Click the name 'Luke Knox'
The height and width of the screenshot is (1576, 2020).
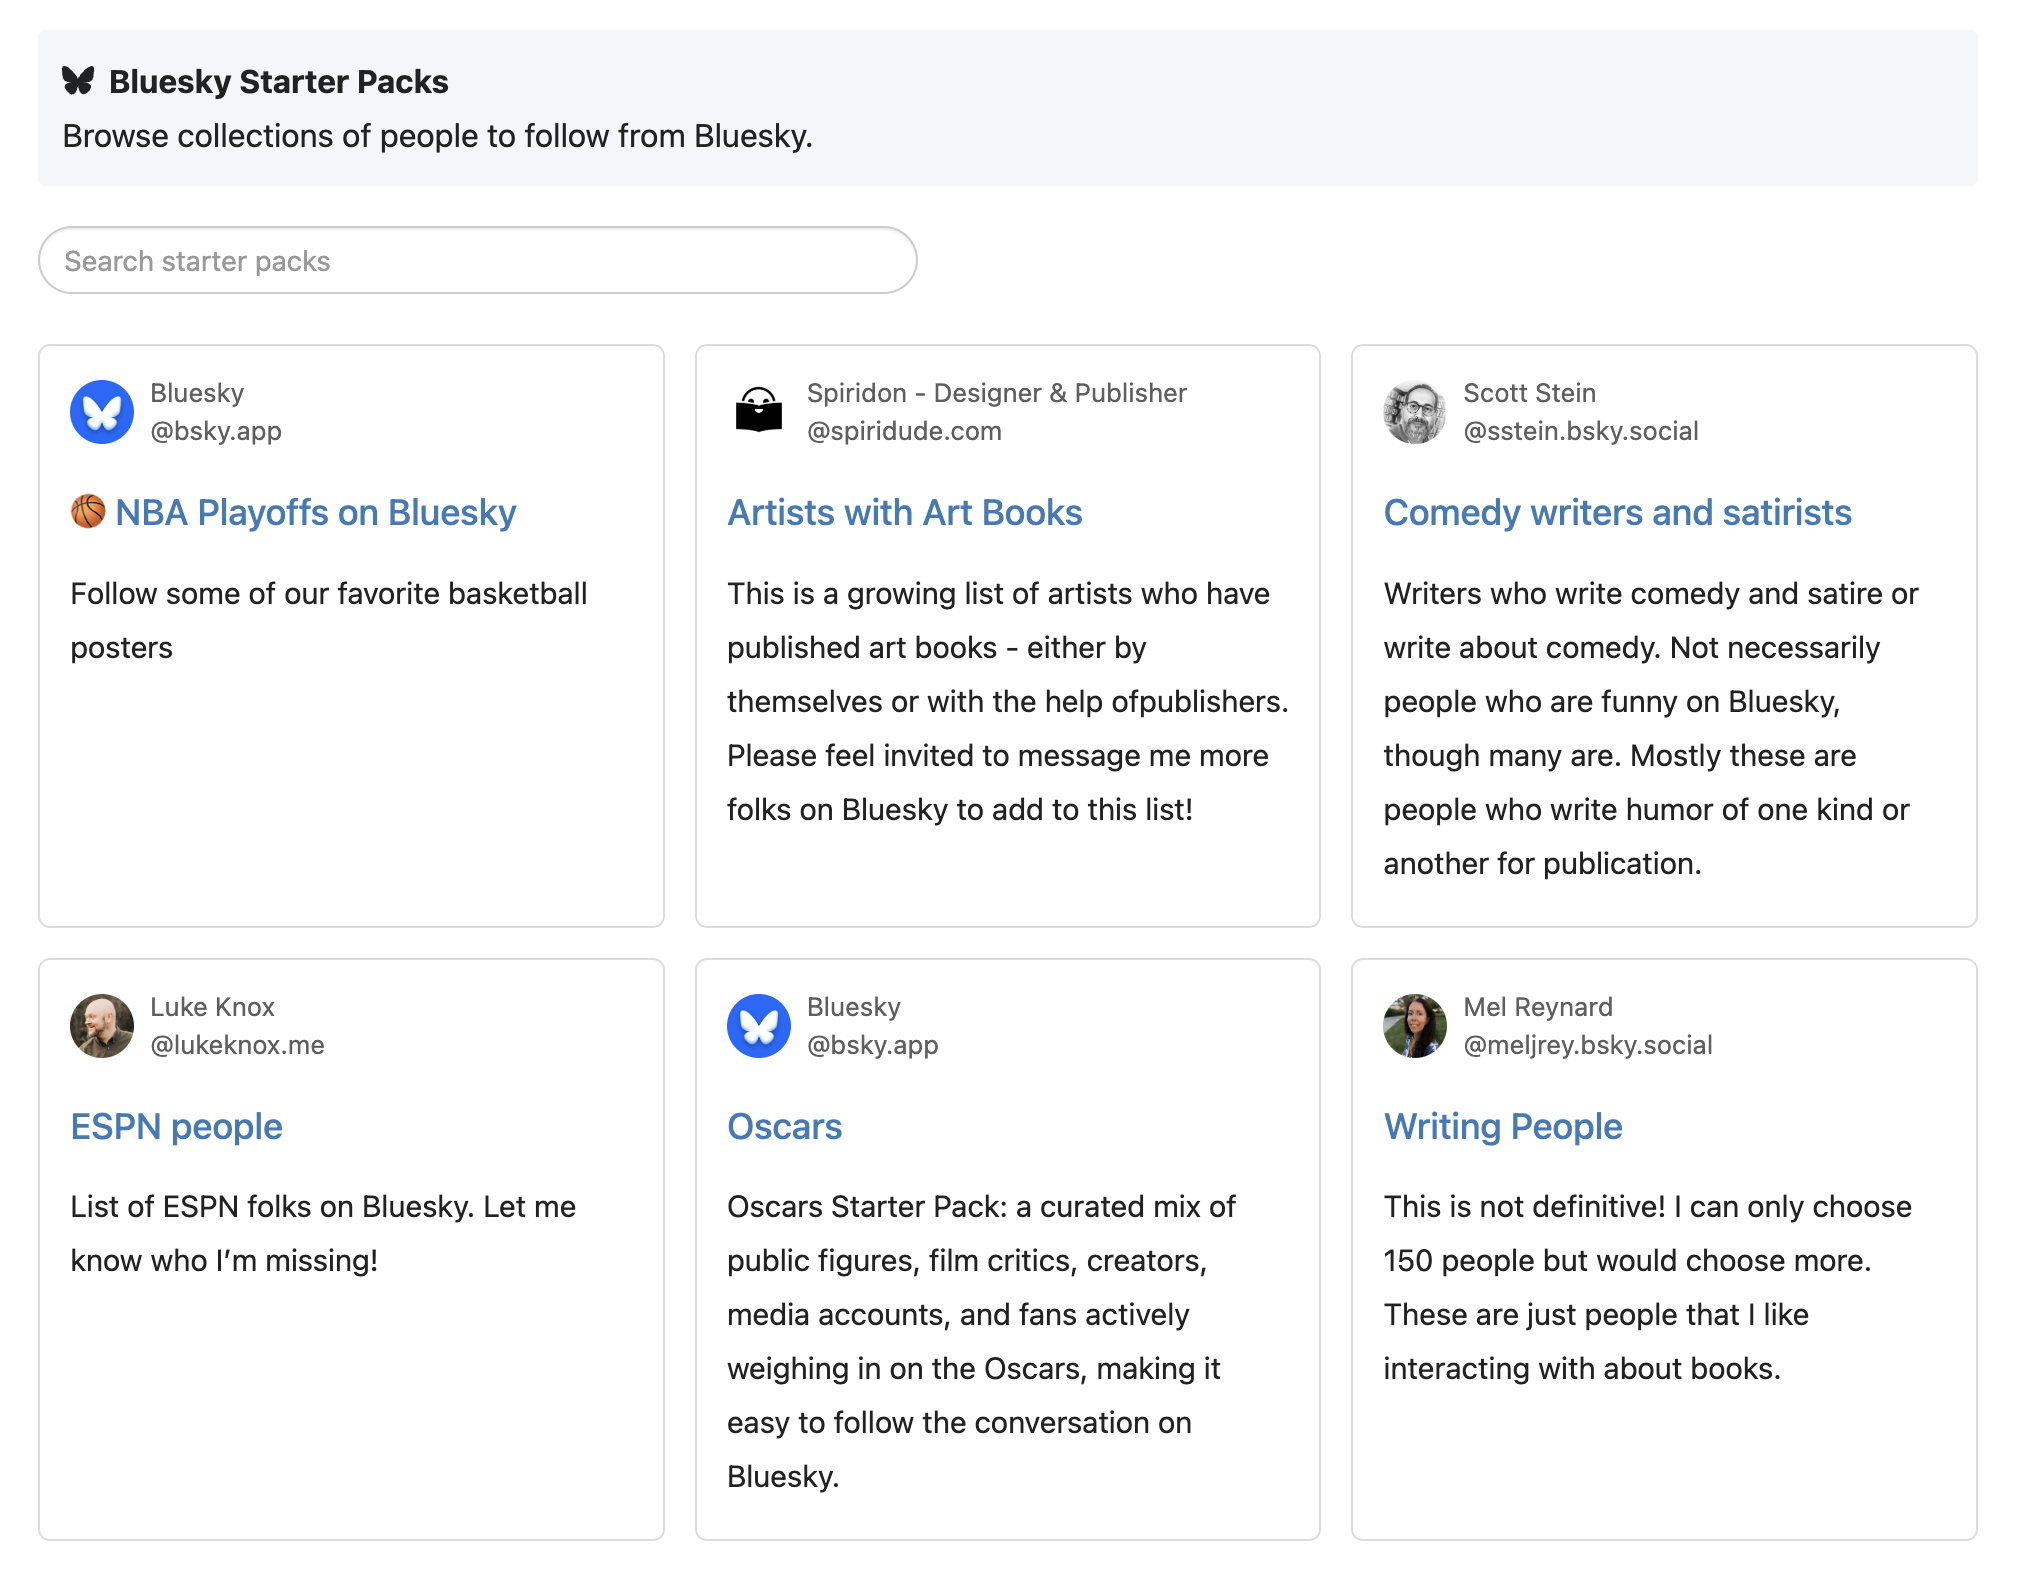[212, 1007]
